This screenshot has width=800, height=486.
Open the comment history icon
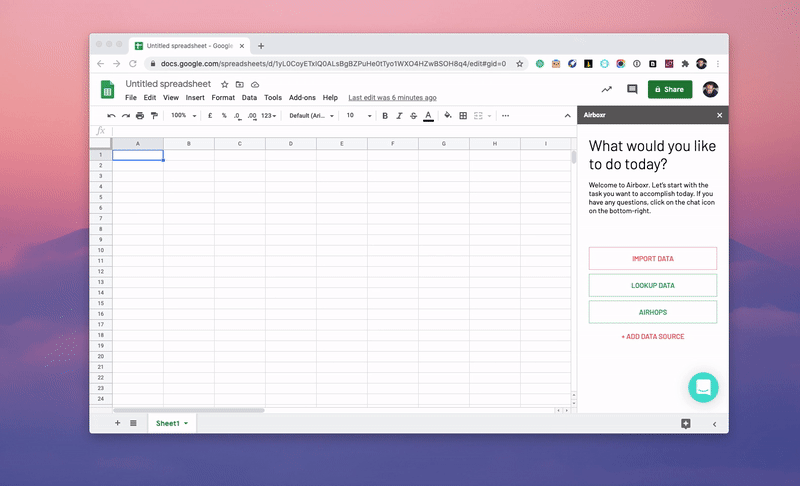632,89
